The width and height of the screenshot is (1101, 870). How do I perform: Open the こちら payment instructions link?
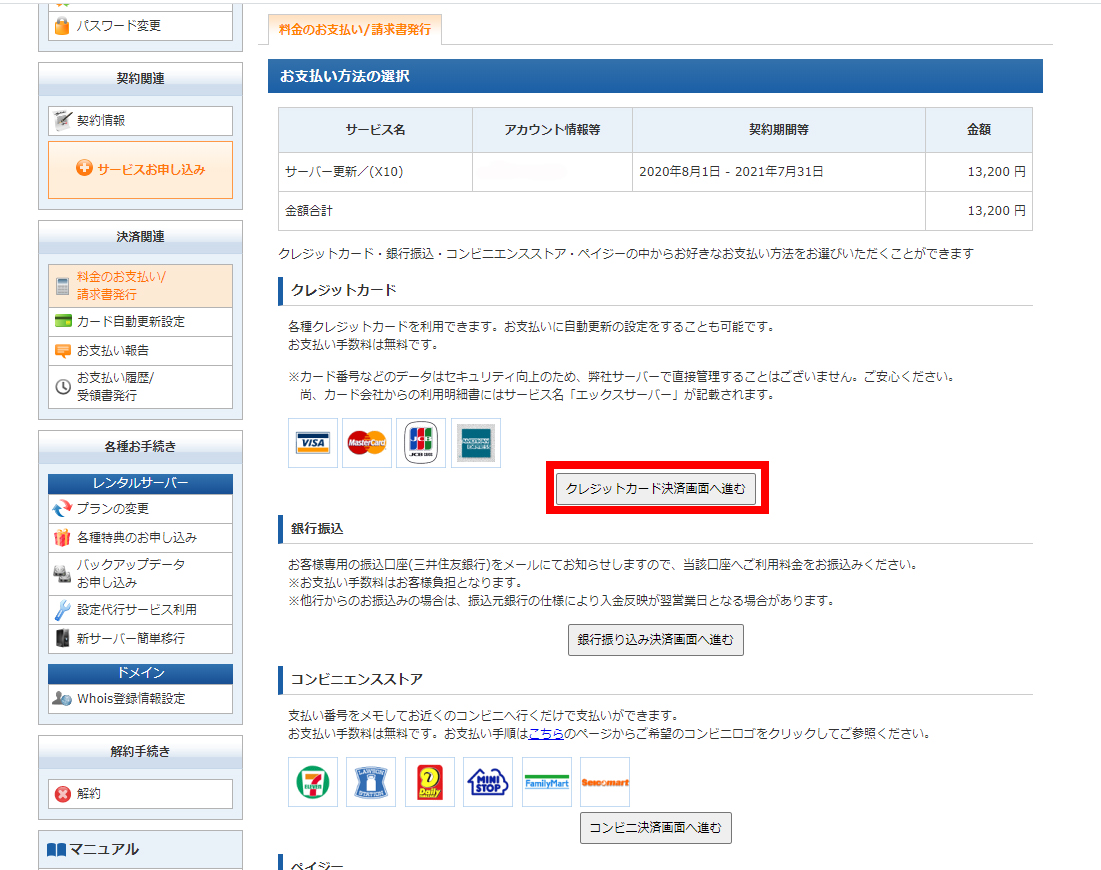pos(546,734)
